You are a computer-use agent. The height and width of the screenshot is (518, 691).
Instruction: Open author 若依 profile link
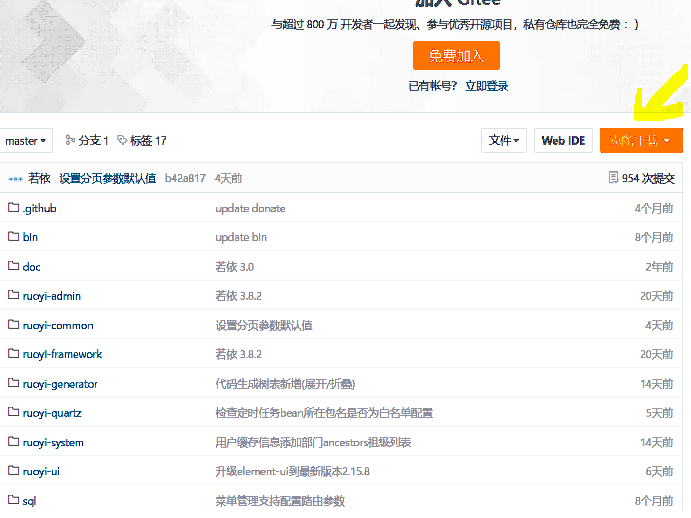click(x=39, y=178)
